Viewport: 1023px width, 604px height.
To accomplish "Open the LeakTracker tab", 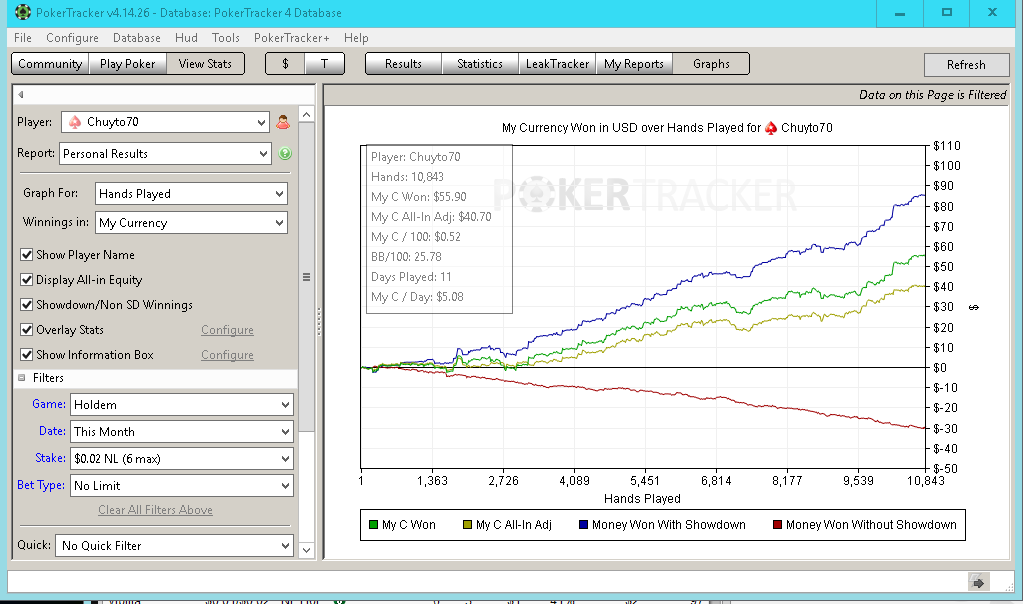I will (557, 64).
